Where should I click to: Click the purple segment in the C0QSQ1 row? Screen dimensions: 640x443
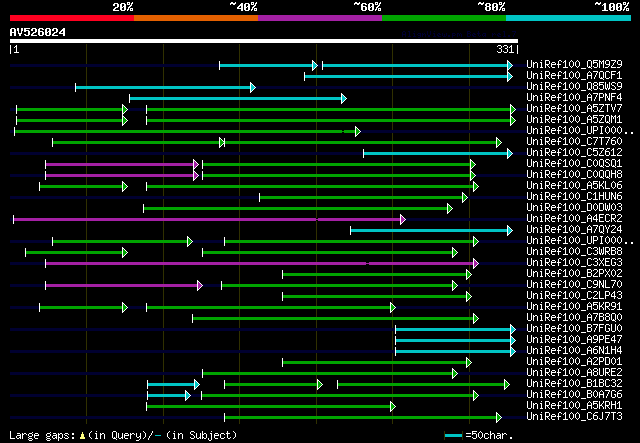tap(122, 165)
